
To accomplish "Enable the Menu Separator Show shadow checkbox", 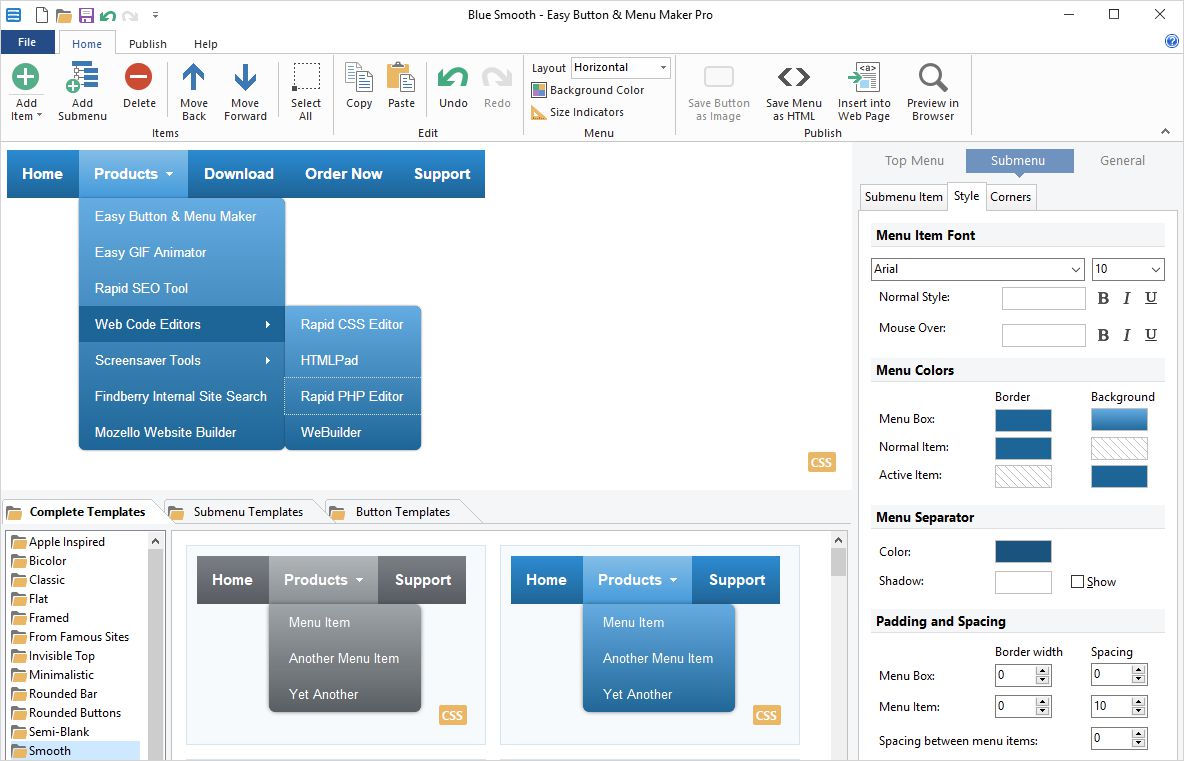I will 1077,582.
